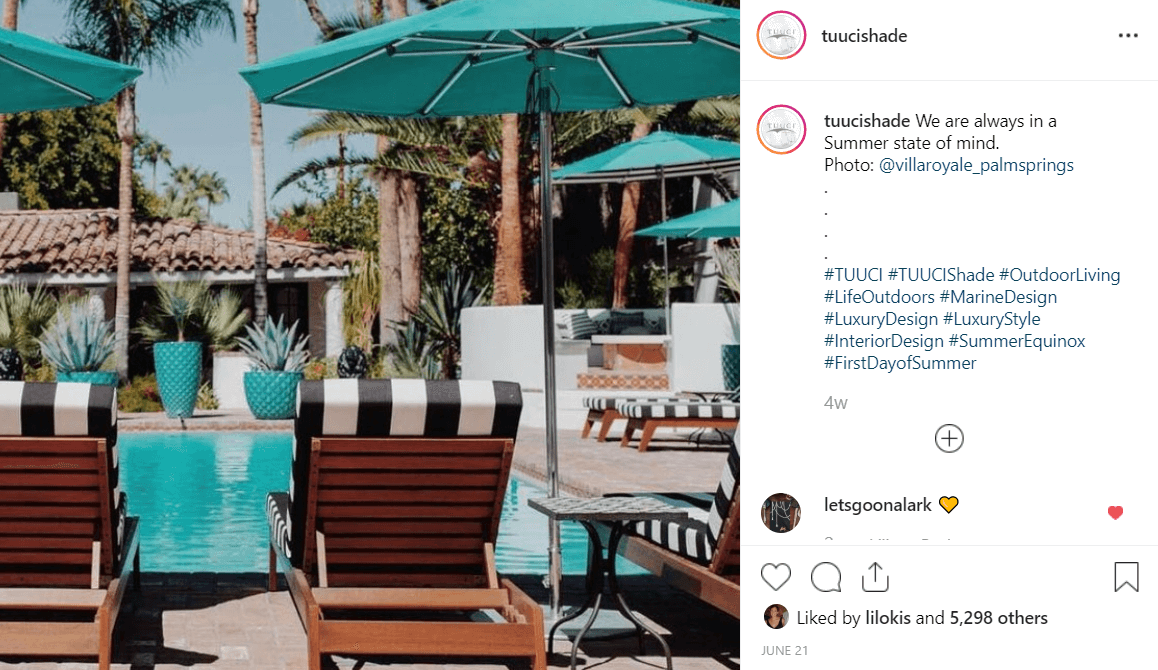Open the #OutdoorLiving hashtag
Viewport: 1158px width, 670px height.
(1060, 275)
